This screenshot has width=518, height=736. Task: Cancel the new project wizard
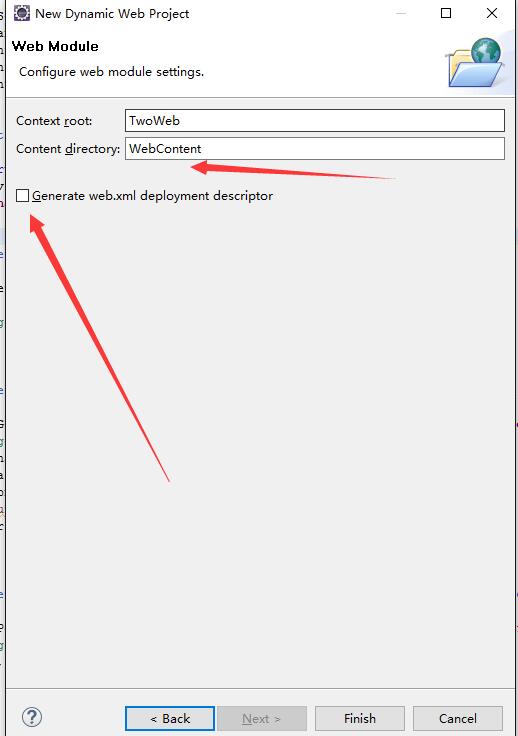(x=457, y=718)
